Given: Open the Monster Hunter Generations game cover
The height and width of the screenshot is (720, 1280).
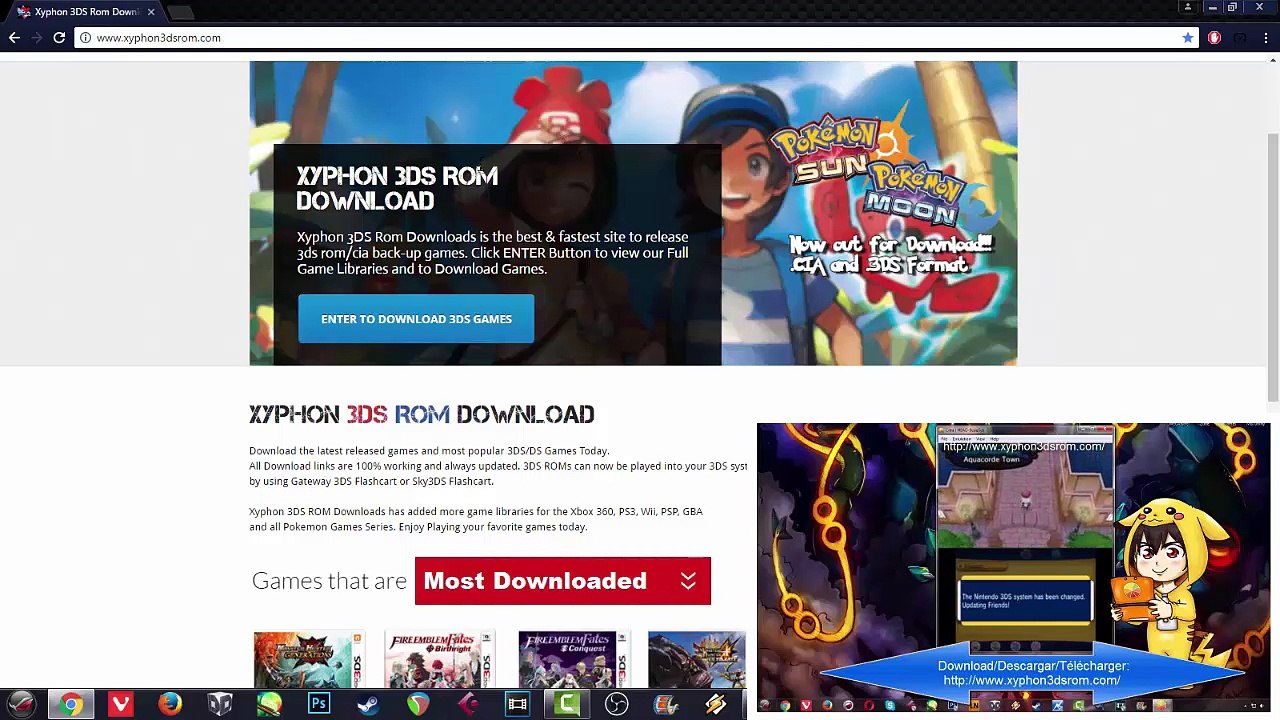Looking at the screenshot, I should [308, 660].
